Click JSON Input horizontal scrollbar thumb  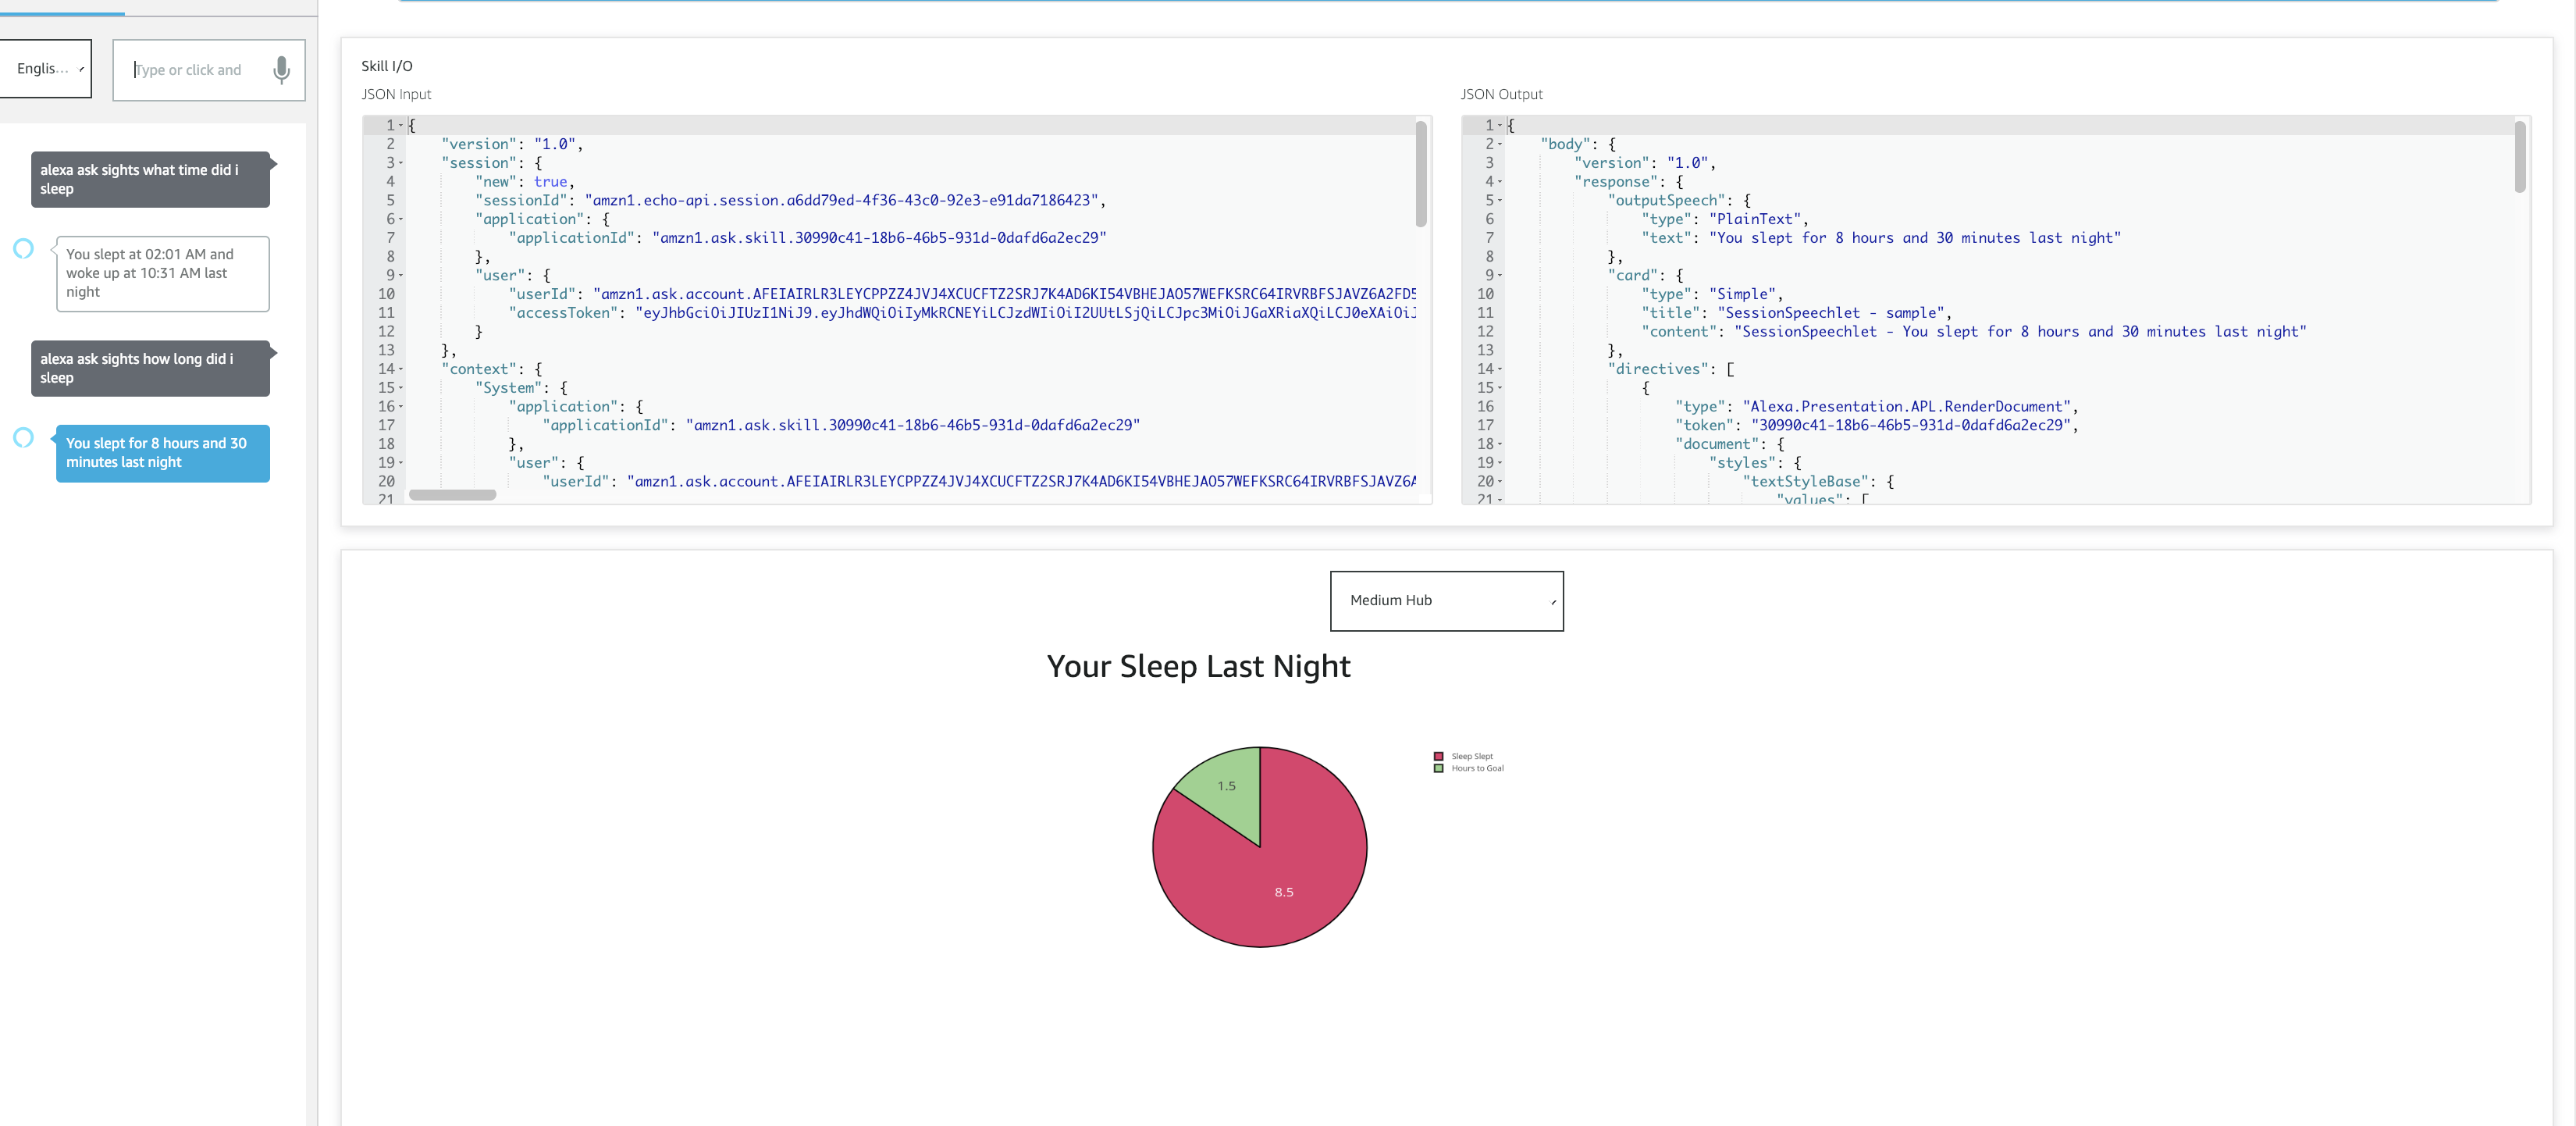[x=452, y=495]
